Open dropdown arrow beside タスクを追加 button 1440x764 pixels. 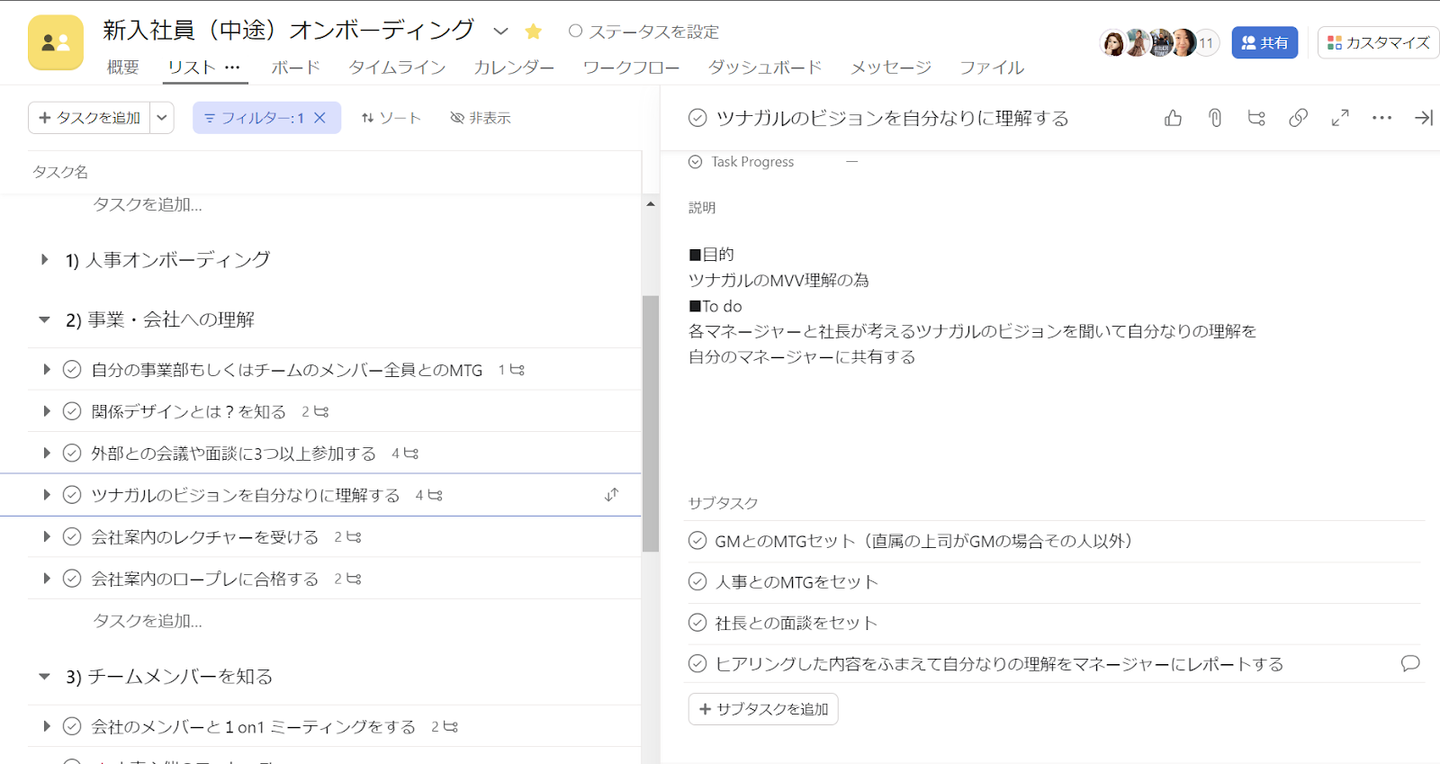[163, 118]
